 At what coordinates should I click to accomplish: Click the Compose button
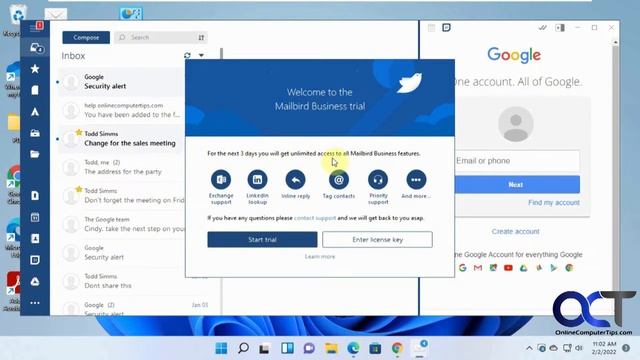(x=86, y=37)
